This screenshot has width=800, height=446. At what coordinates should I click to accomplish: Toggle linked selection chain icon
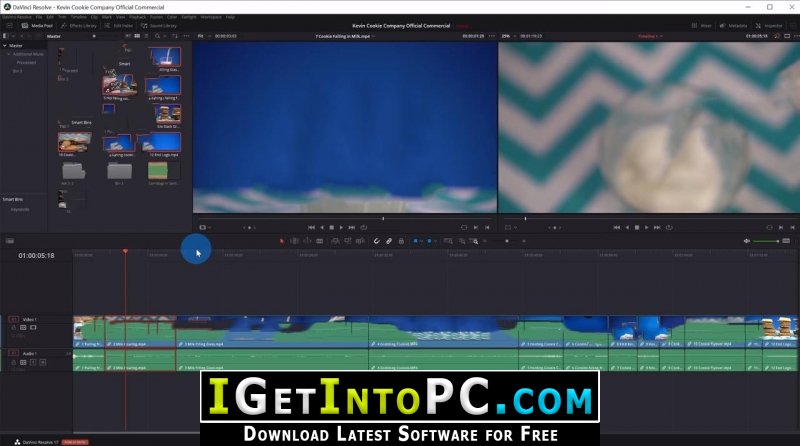(x=389, y=241)
